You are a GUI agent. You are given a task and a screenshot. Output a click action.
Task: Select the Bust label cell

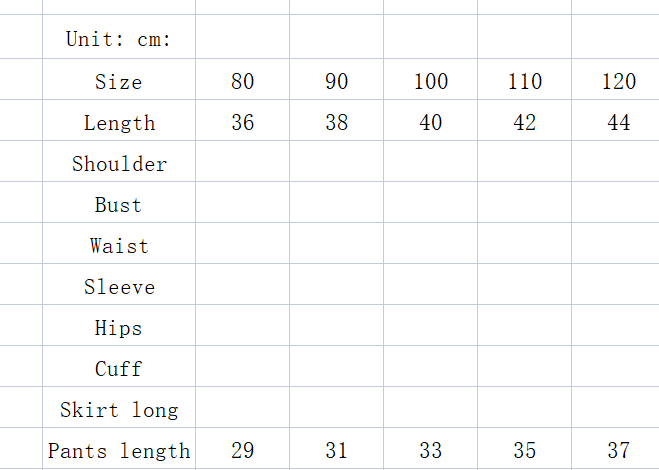coord(118,204)
